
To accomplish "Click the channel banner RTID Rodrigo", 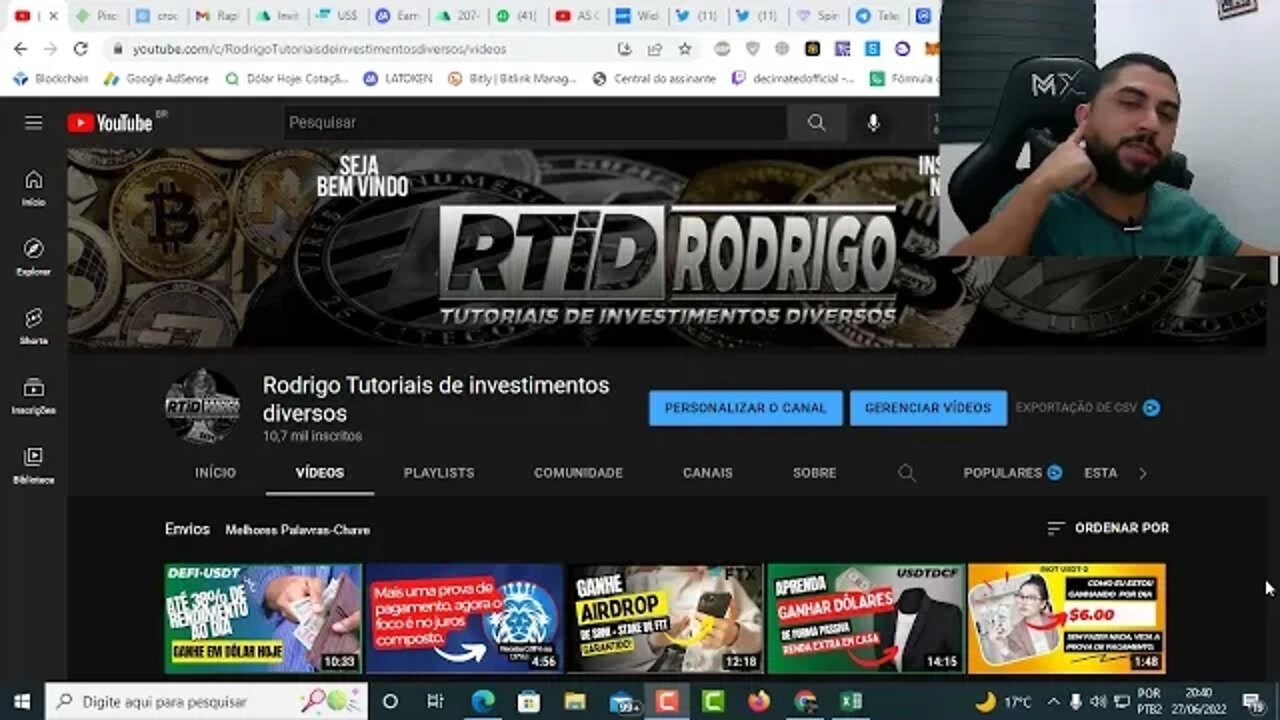I will tap(666, 248).
